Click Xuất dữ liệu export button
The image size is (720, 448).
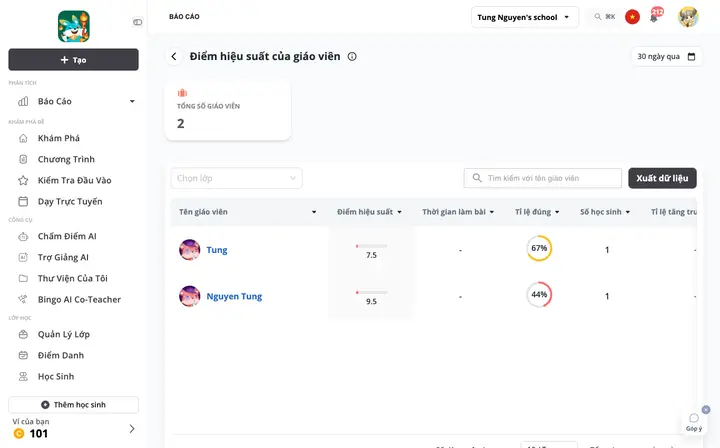662,178
